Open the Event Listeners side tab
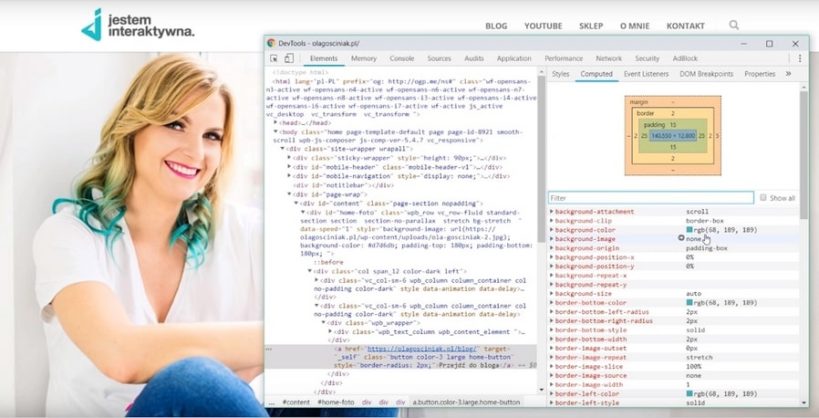 [x=646, y=74]
